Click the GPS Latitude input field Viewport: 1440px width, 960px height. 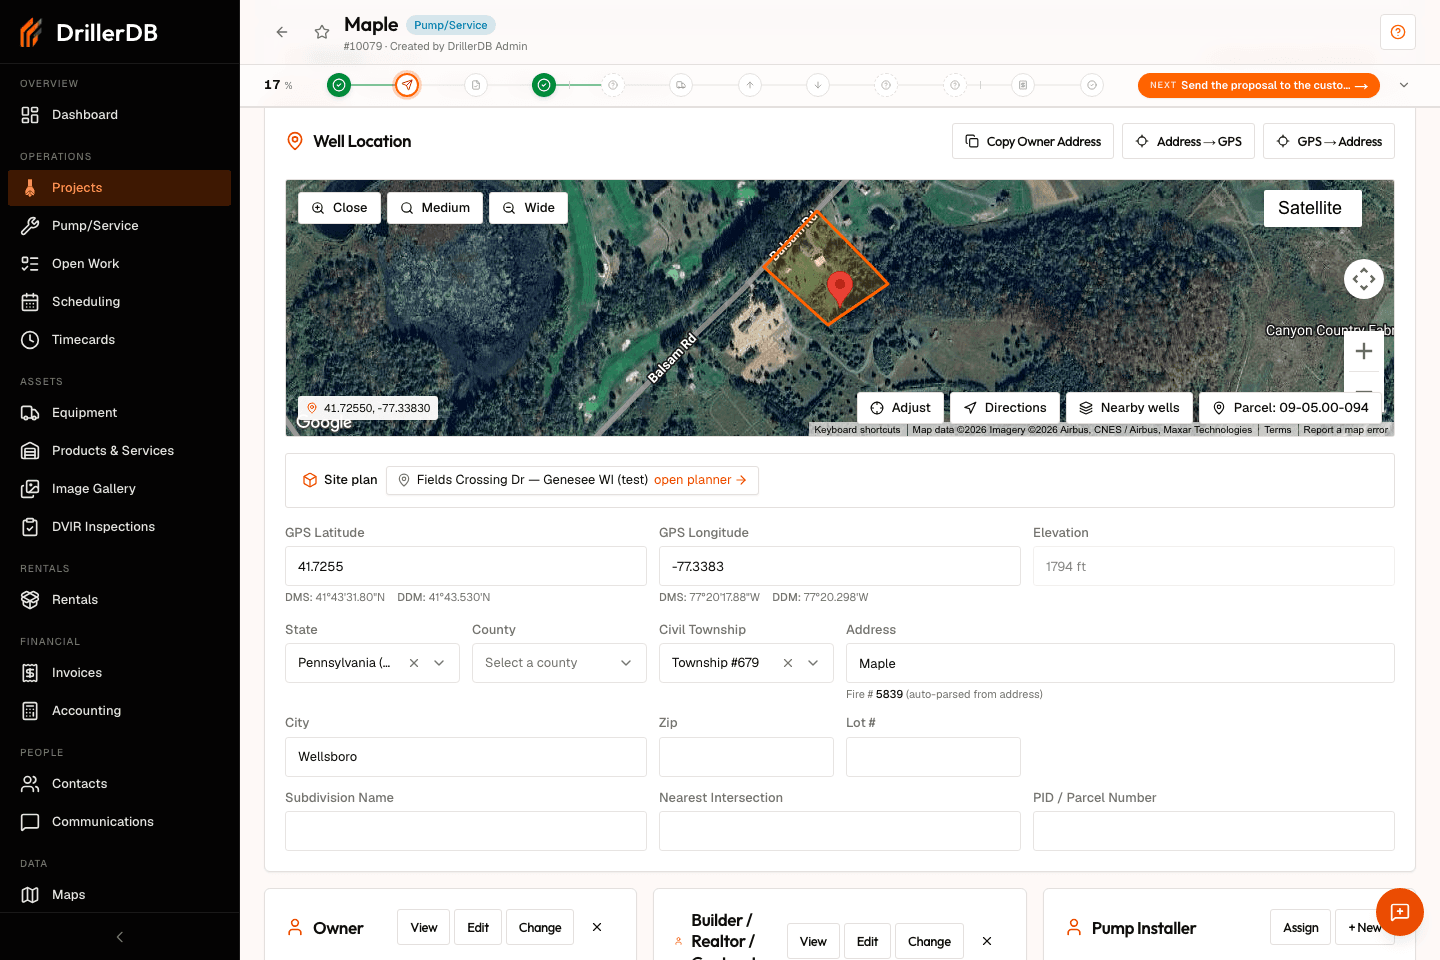[x=466, y=566]
